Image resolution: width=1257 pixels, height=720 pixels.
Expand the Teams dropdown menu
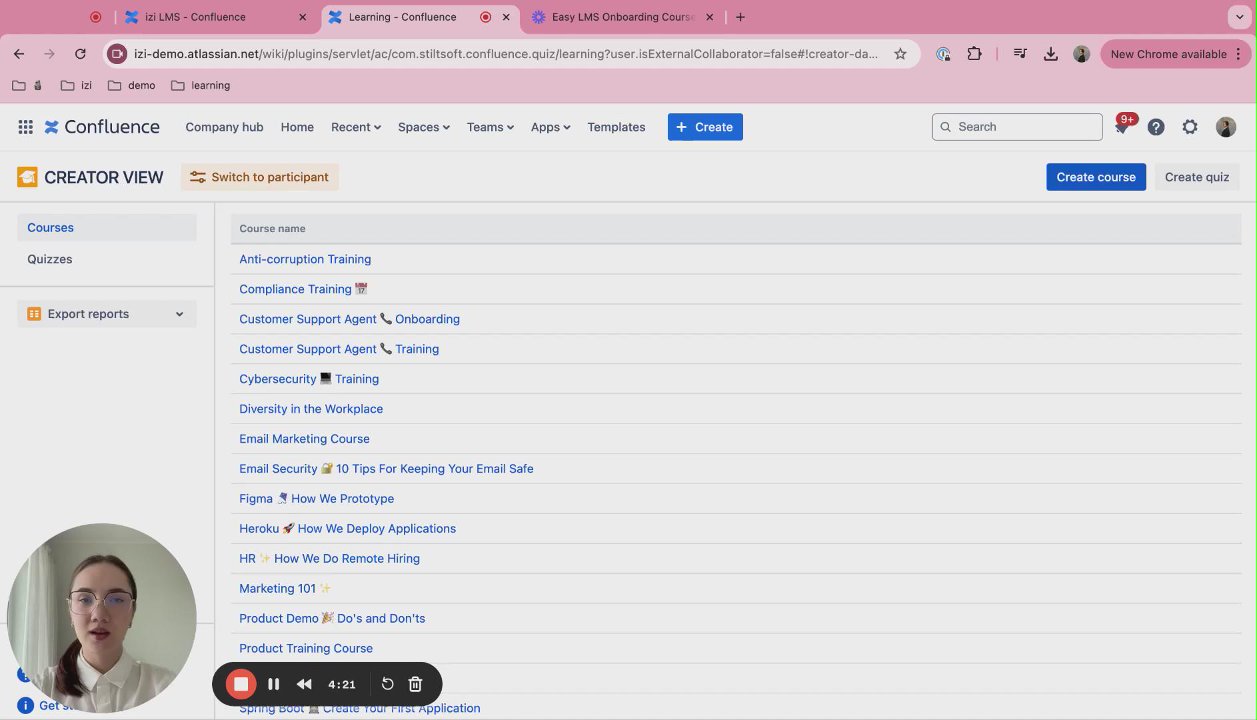pyautogui.click(x=490, y=127)
